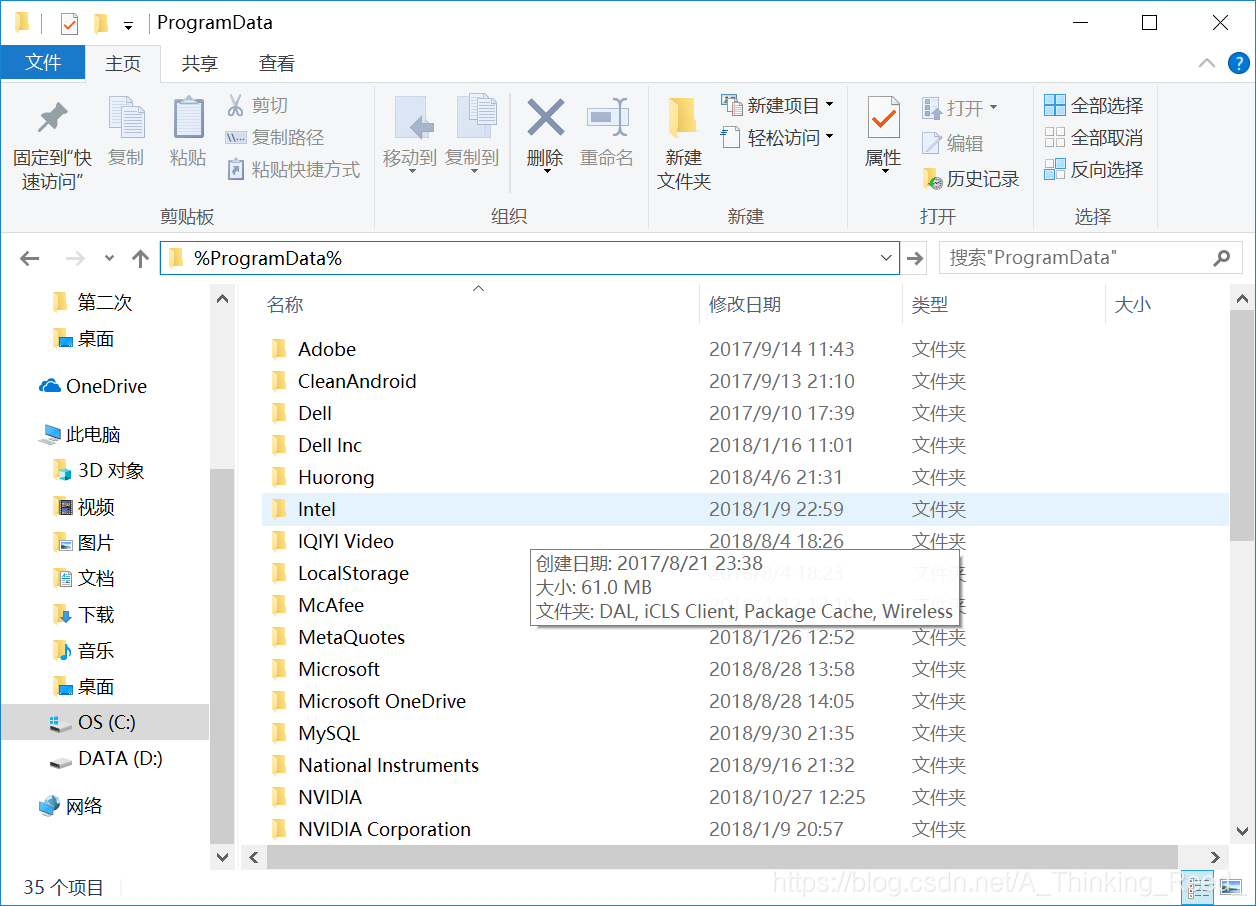1256x906 pixels.
Task: Select the Adobe folder
Action: 327,349
